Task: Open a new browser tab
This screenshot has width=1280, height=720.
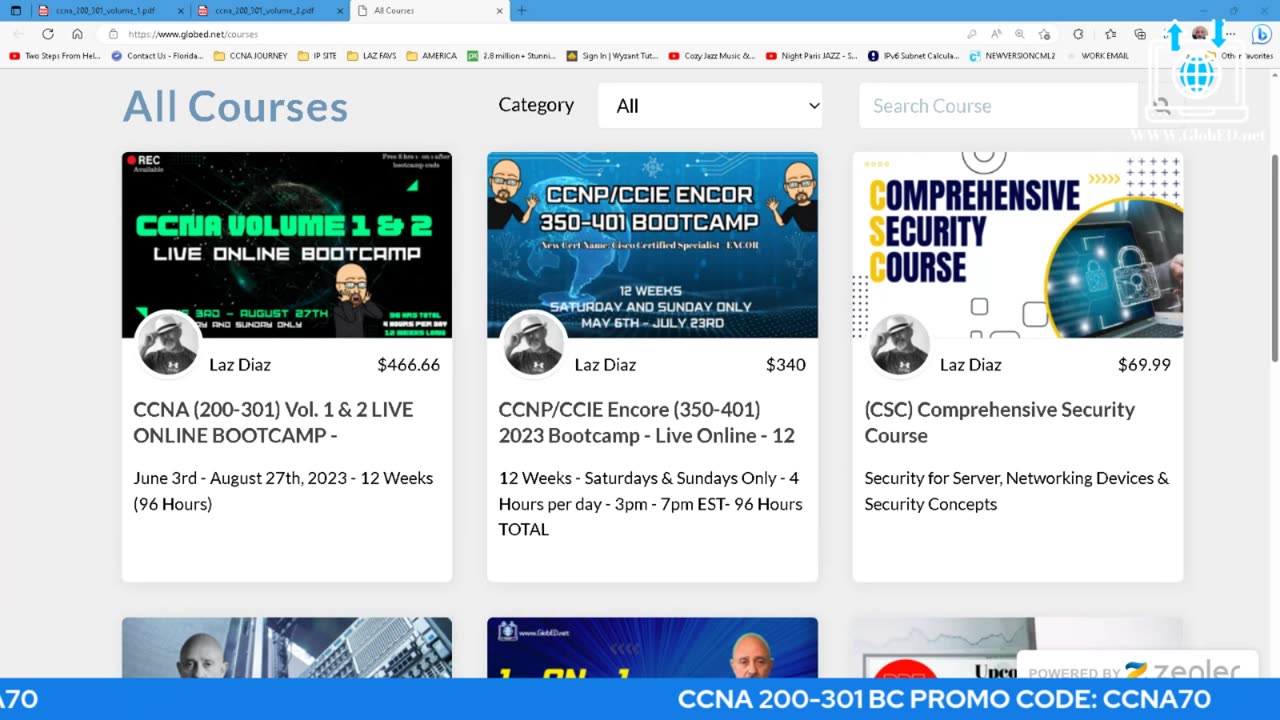Action: pyautogui.click(x=521, y=10)
